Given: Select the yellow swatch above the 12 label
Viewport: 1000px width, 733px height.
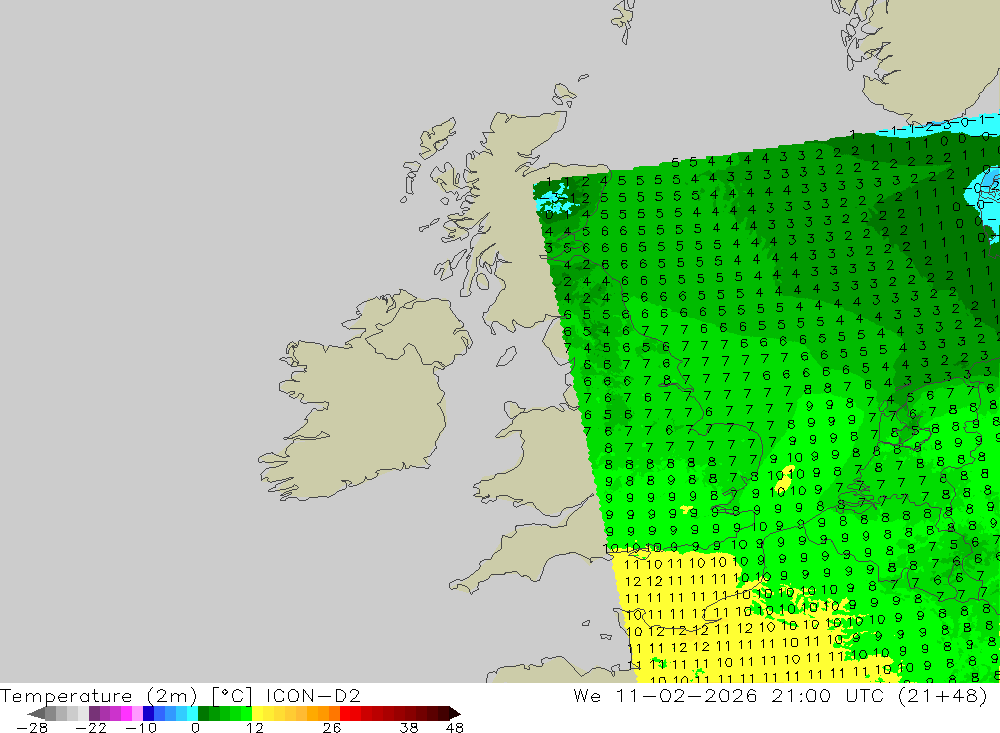Looking at the screenshot, I should 258,714.
